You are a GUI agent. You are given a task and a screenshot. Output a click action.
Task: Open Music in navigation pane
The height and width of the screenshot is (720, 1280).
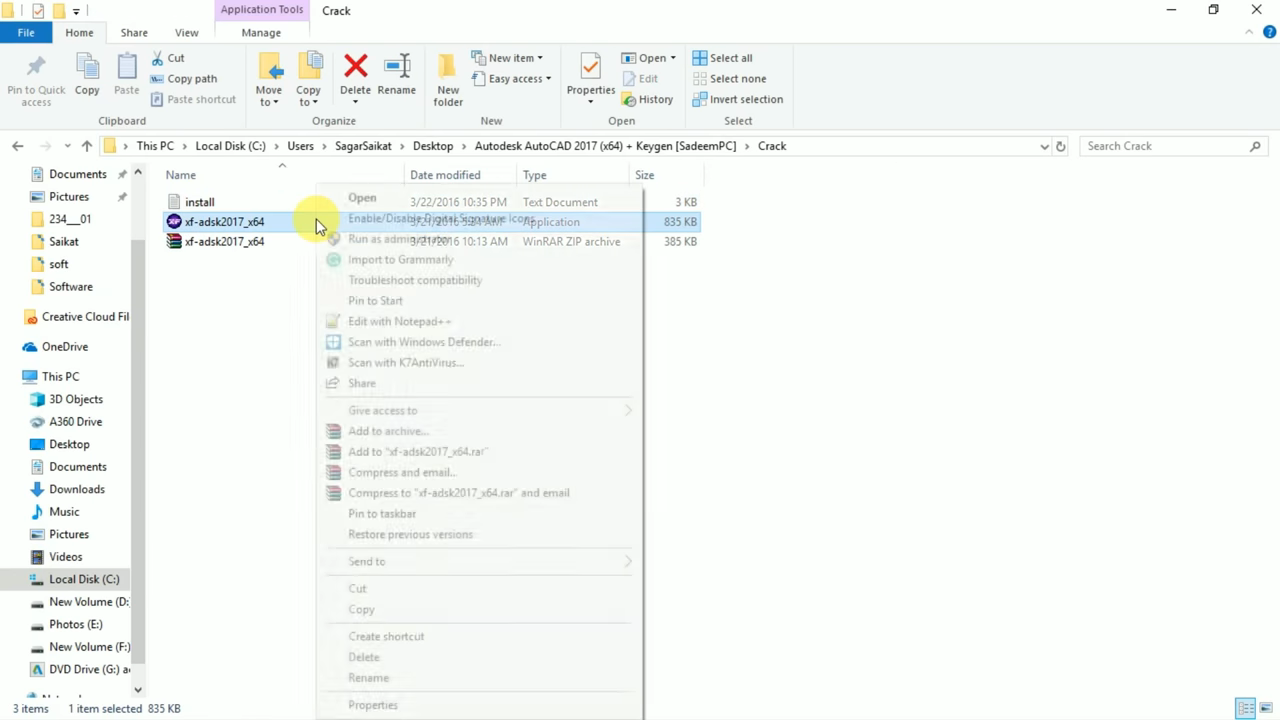(x=64, y=511)
